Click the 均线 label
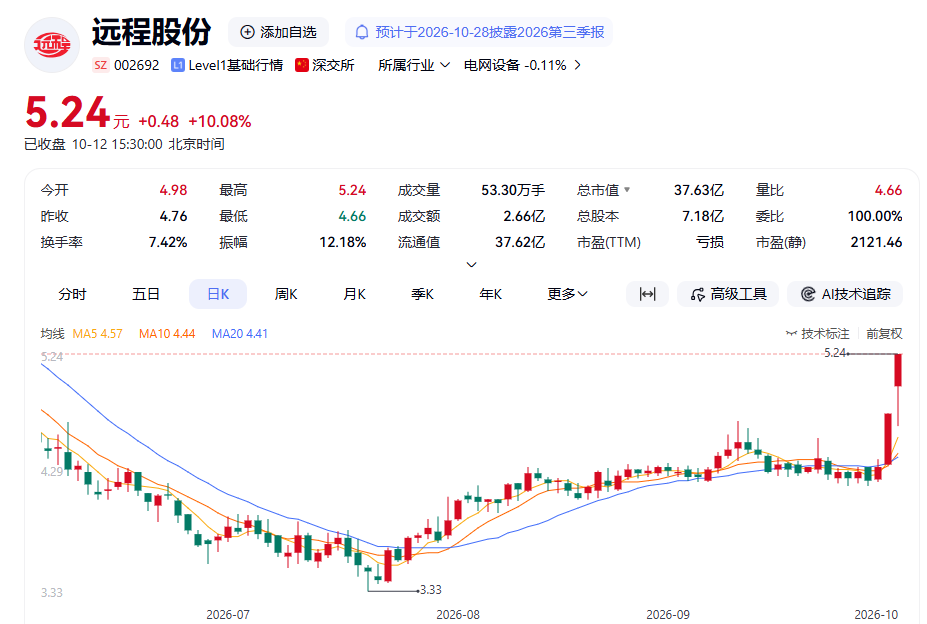 point(52,334)
